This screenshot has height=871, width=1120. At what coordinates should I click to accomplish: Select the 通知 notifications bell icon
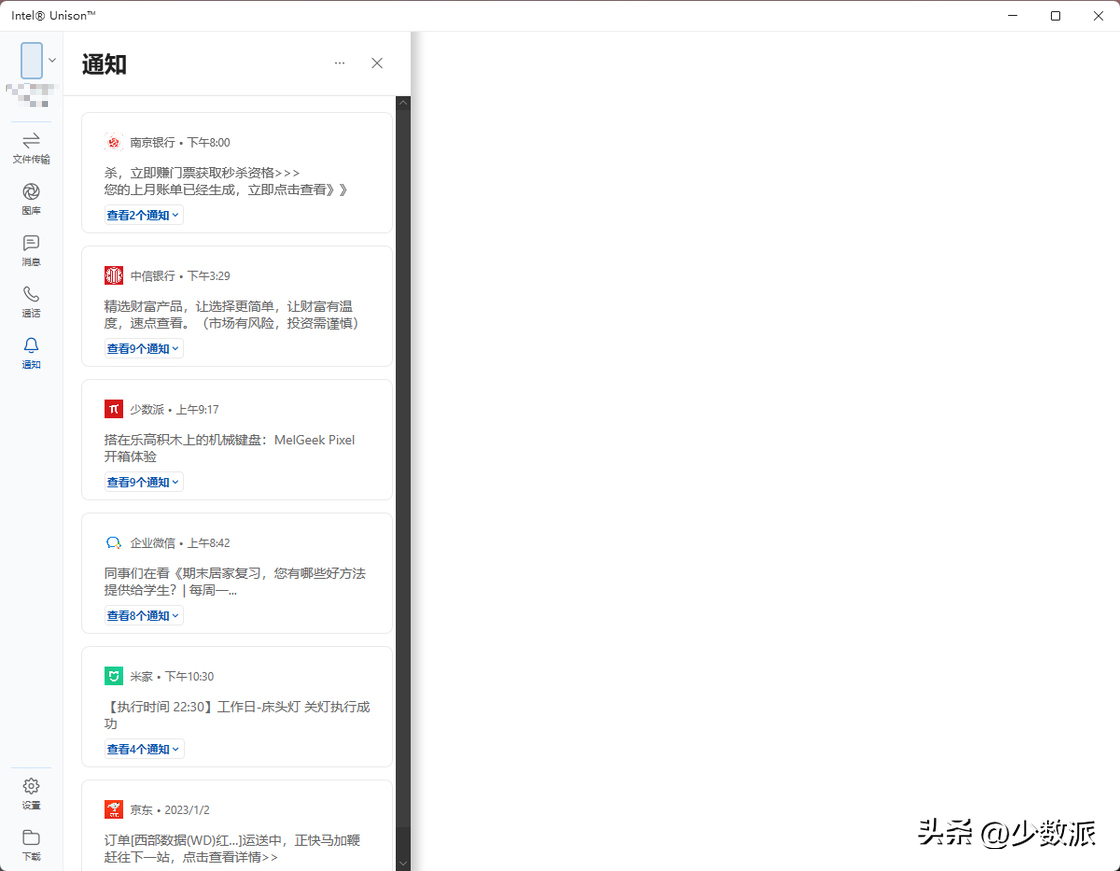point(31,346)
